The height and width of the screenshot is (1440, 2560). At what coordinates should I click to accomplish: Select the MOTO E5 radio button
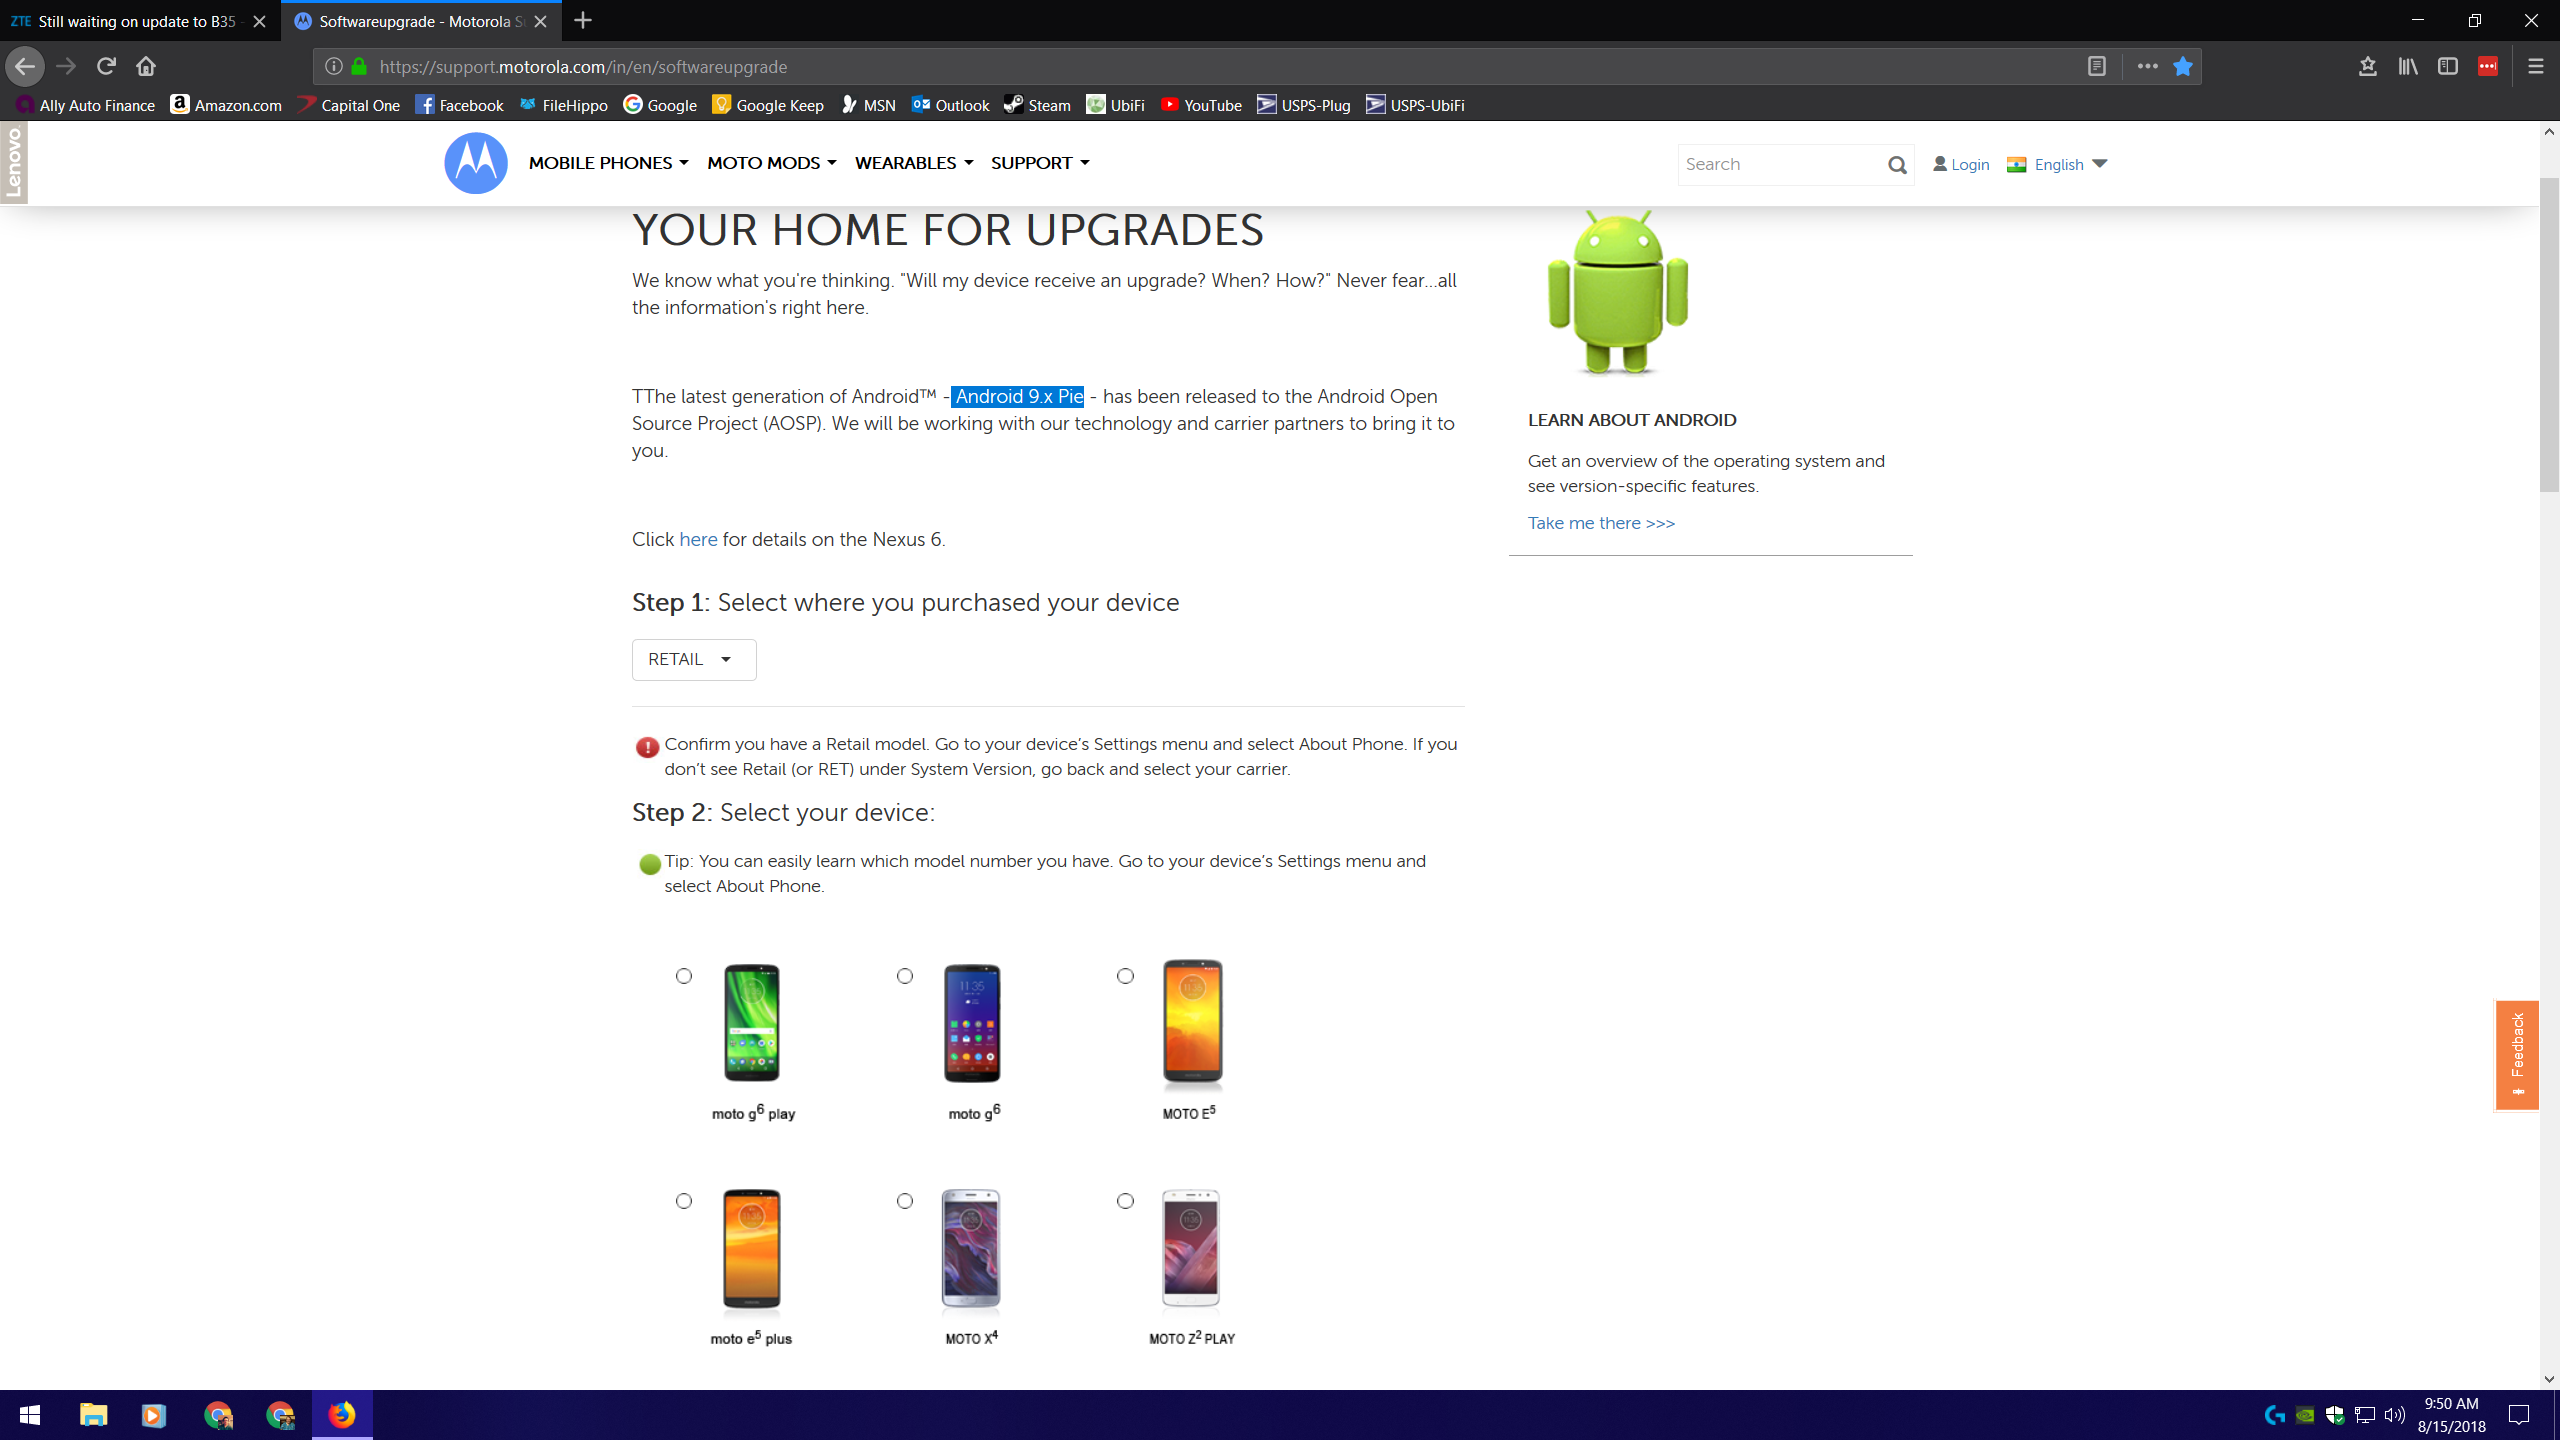pyautogui.click(x=1126, y=976)
